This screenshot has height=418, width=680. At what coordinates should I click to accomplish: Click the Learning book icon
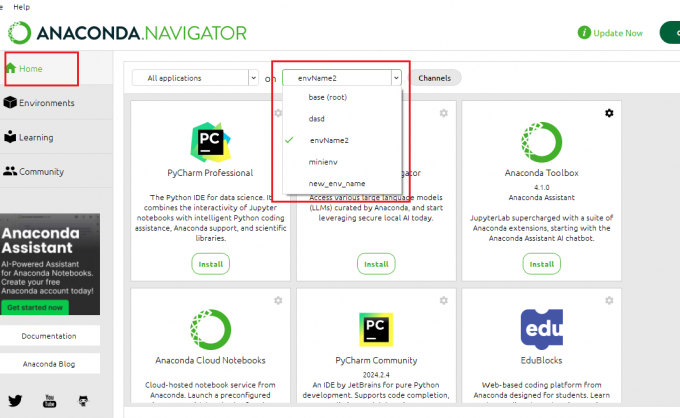pyautogui.click(x=10, y=137)
